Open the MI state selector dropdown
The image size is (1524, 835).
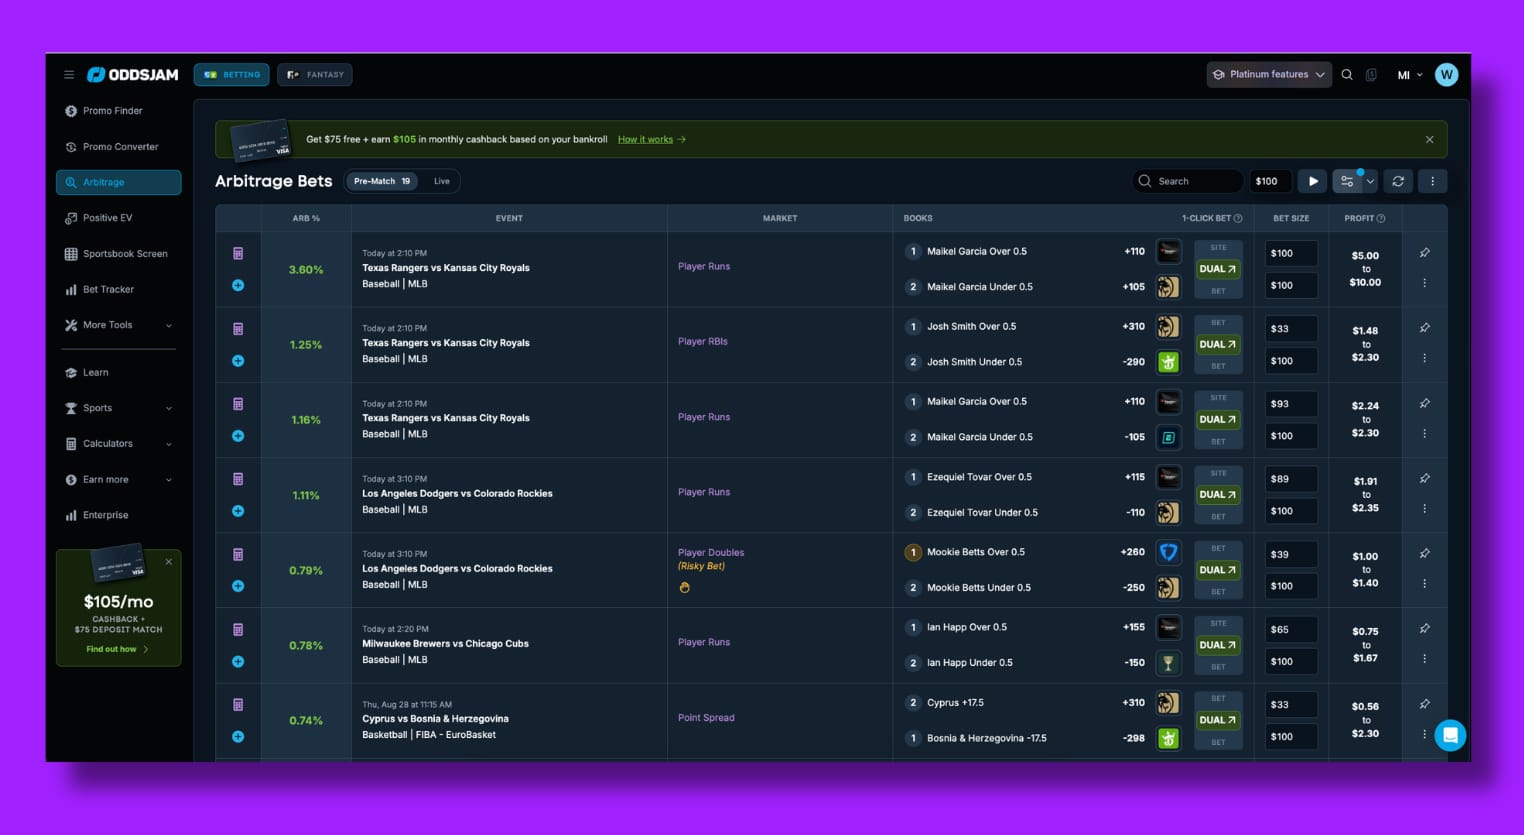point(1410,75)
